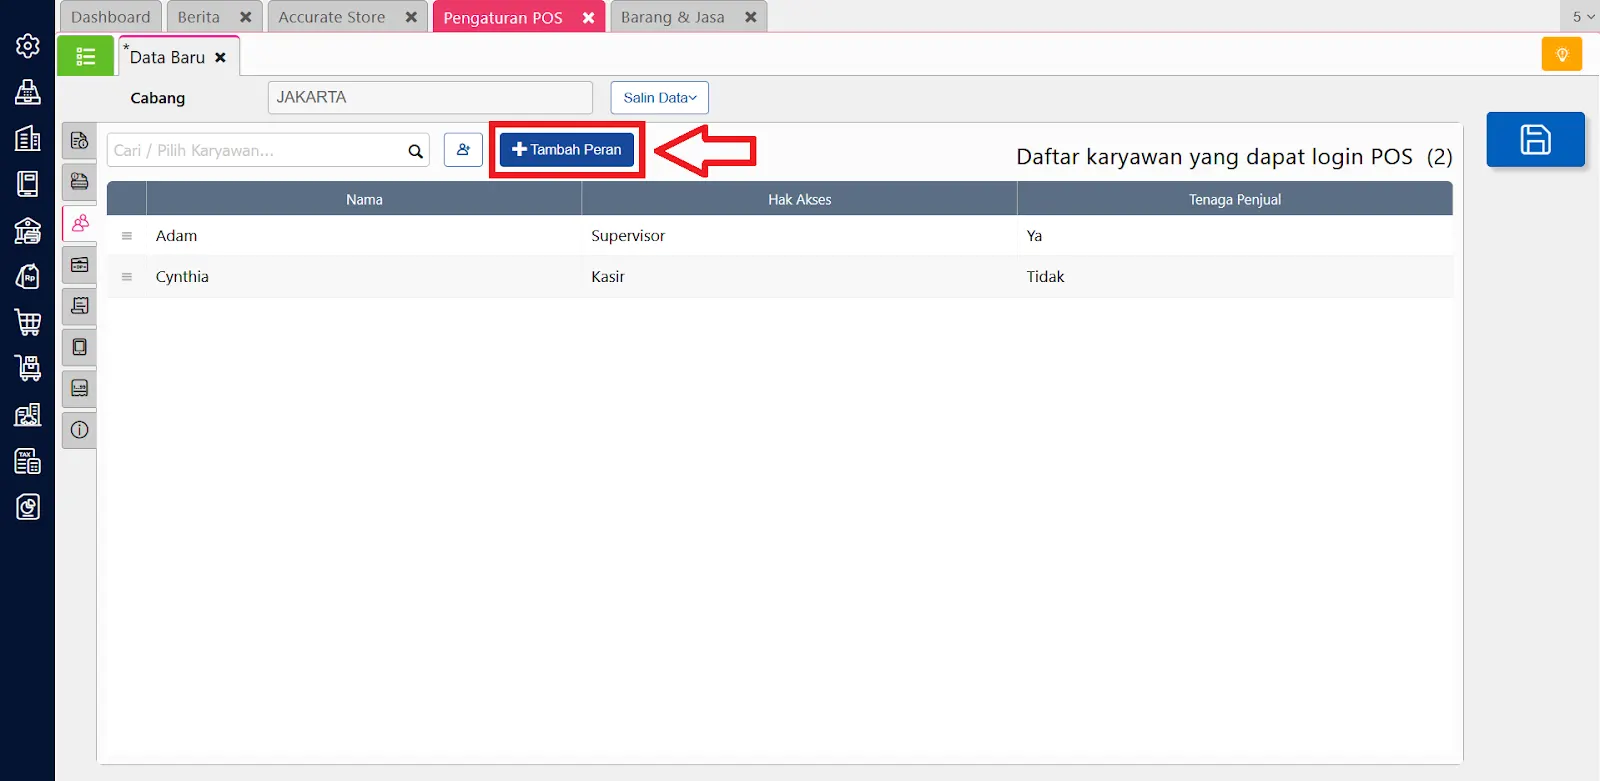Click the search magnifier in employee field
The height and width of the screenshot is (781, 1600).
tap(415, 151)
